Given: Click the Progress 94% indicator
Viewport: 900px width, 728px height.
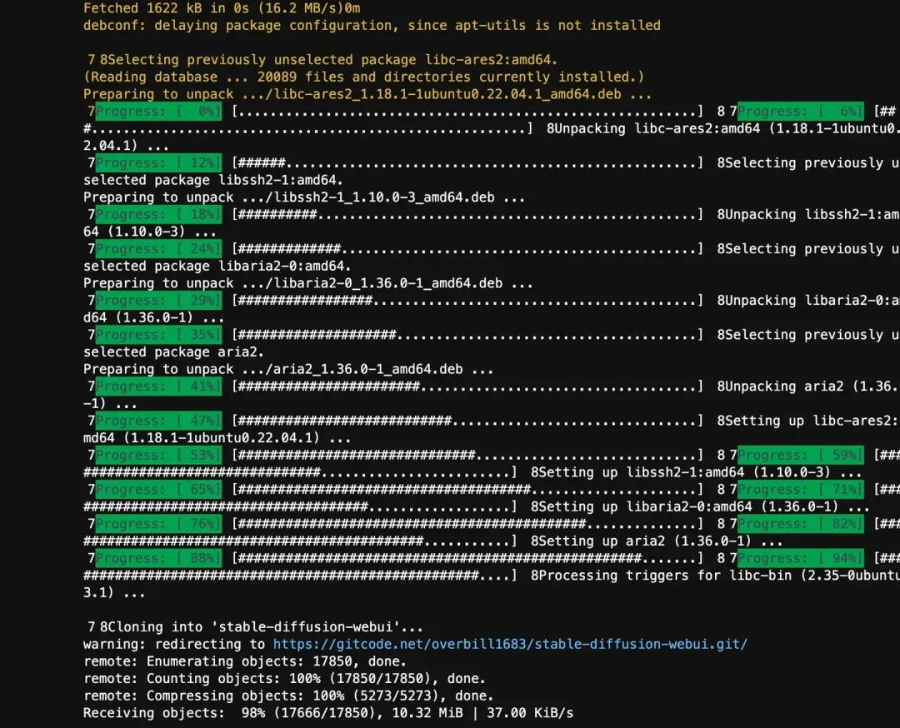Looking at the screenshot, I should 800,558.
